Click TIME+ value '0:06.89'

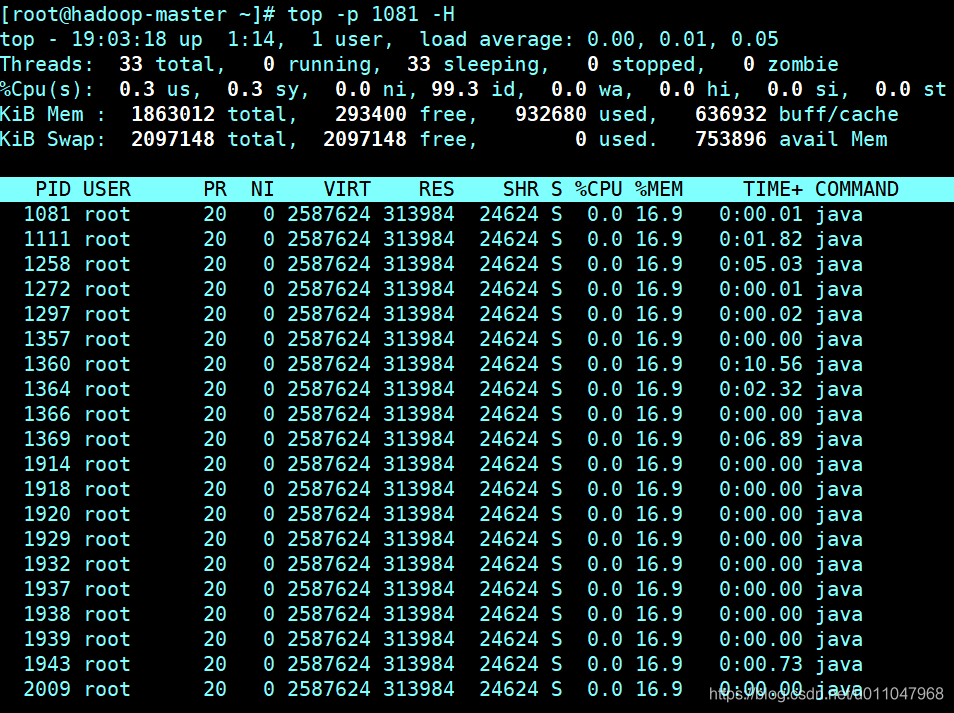[761, 439]
